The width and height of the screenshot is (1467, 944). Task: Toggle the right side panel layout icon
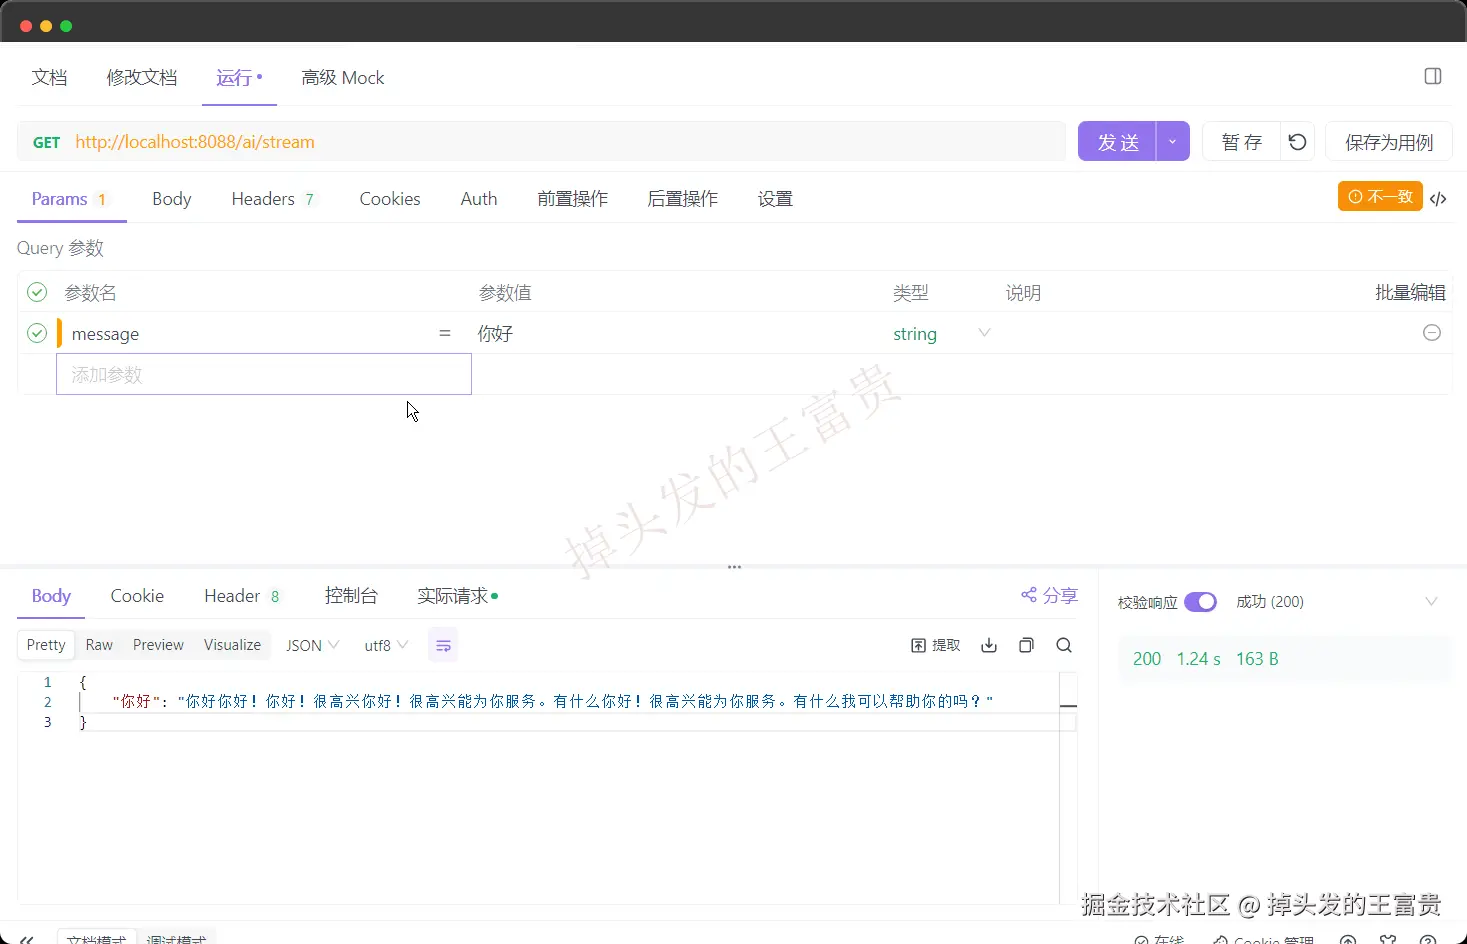click(x=1432, y=77)
